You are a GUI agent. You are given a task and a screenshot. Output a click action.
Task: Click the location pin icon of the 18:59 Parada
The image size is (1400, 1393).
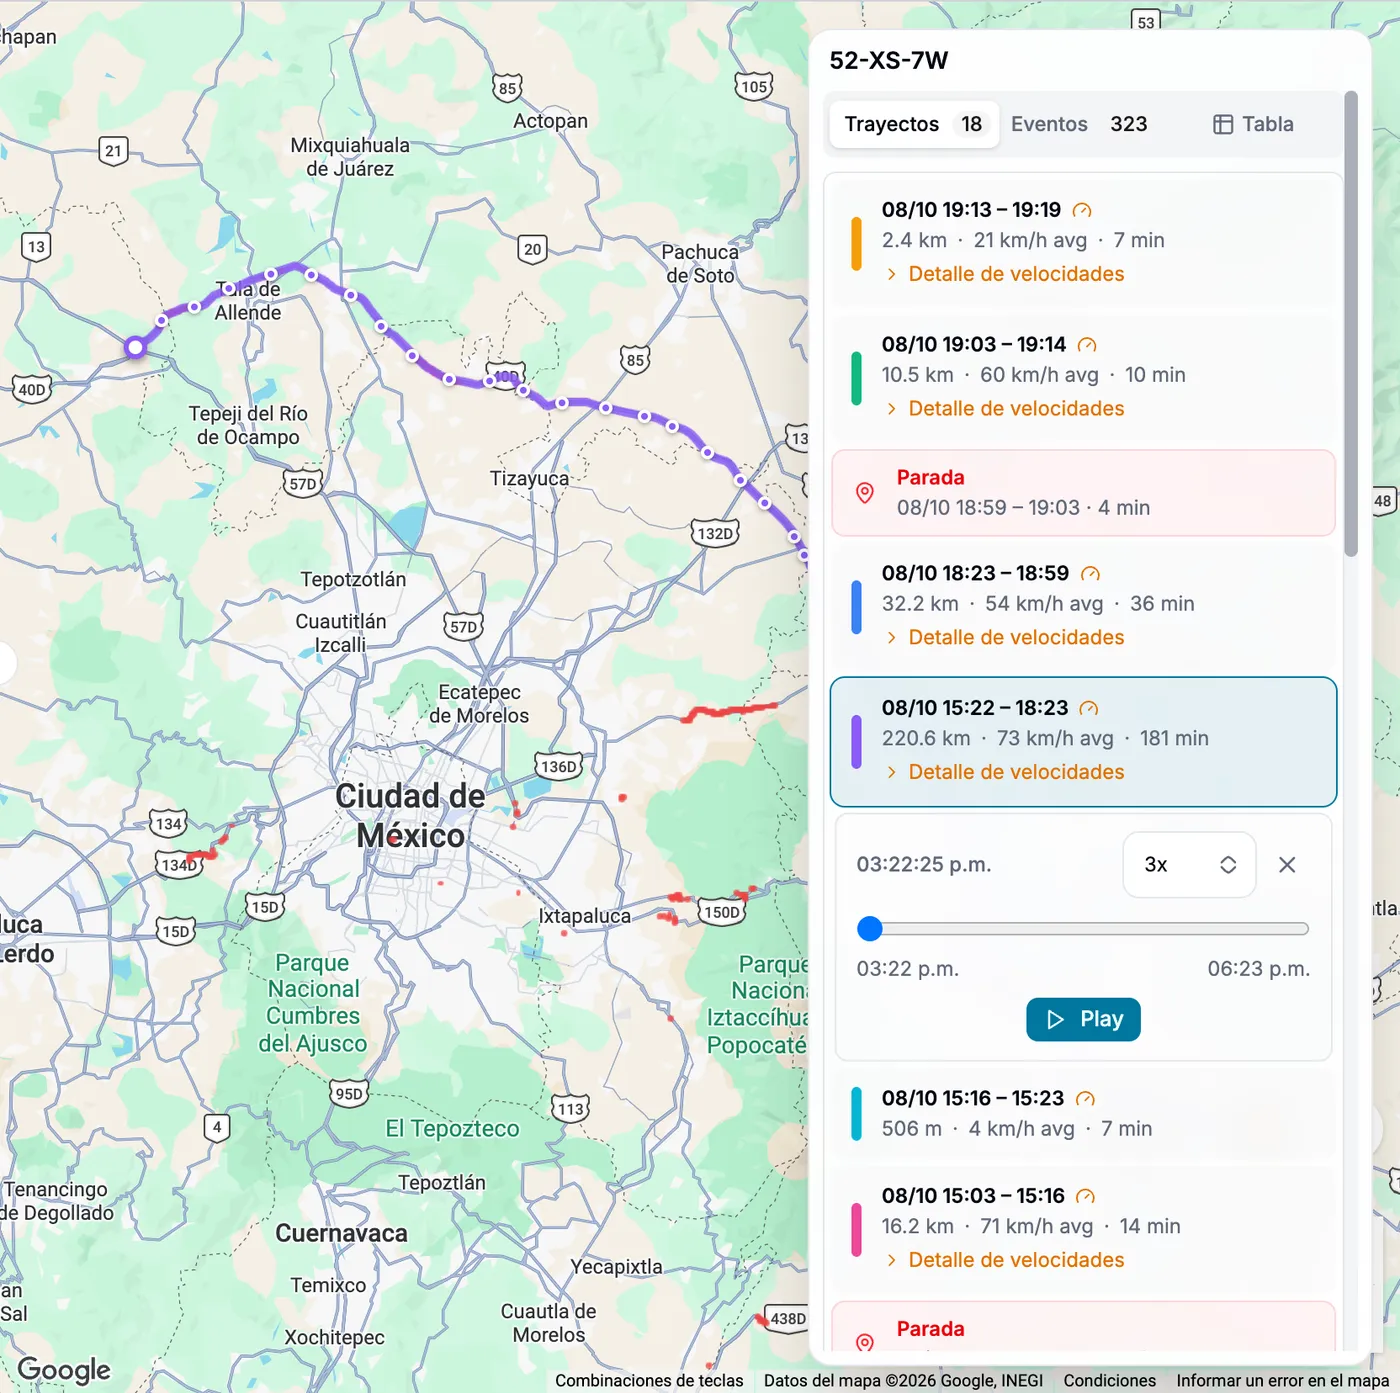tap(865, 493)
